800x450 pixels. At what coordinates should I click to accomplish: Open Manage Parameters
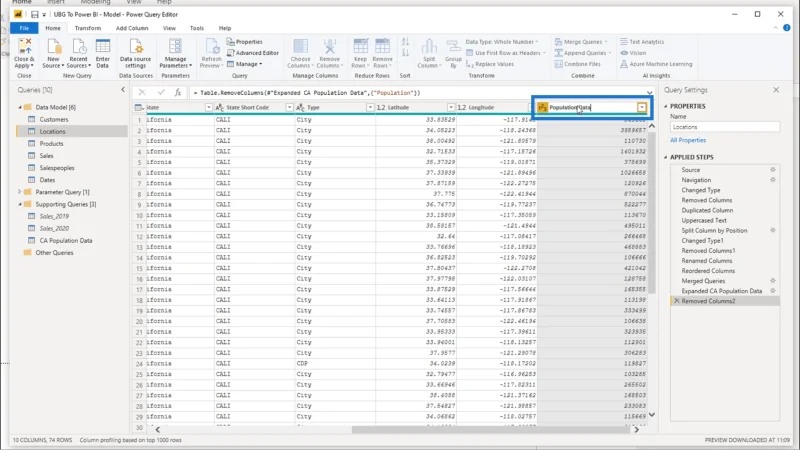[x=176, y=54]
